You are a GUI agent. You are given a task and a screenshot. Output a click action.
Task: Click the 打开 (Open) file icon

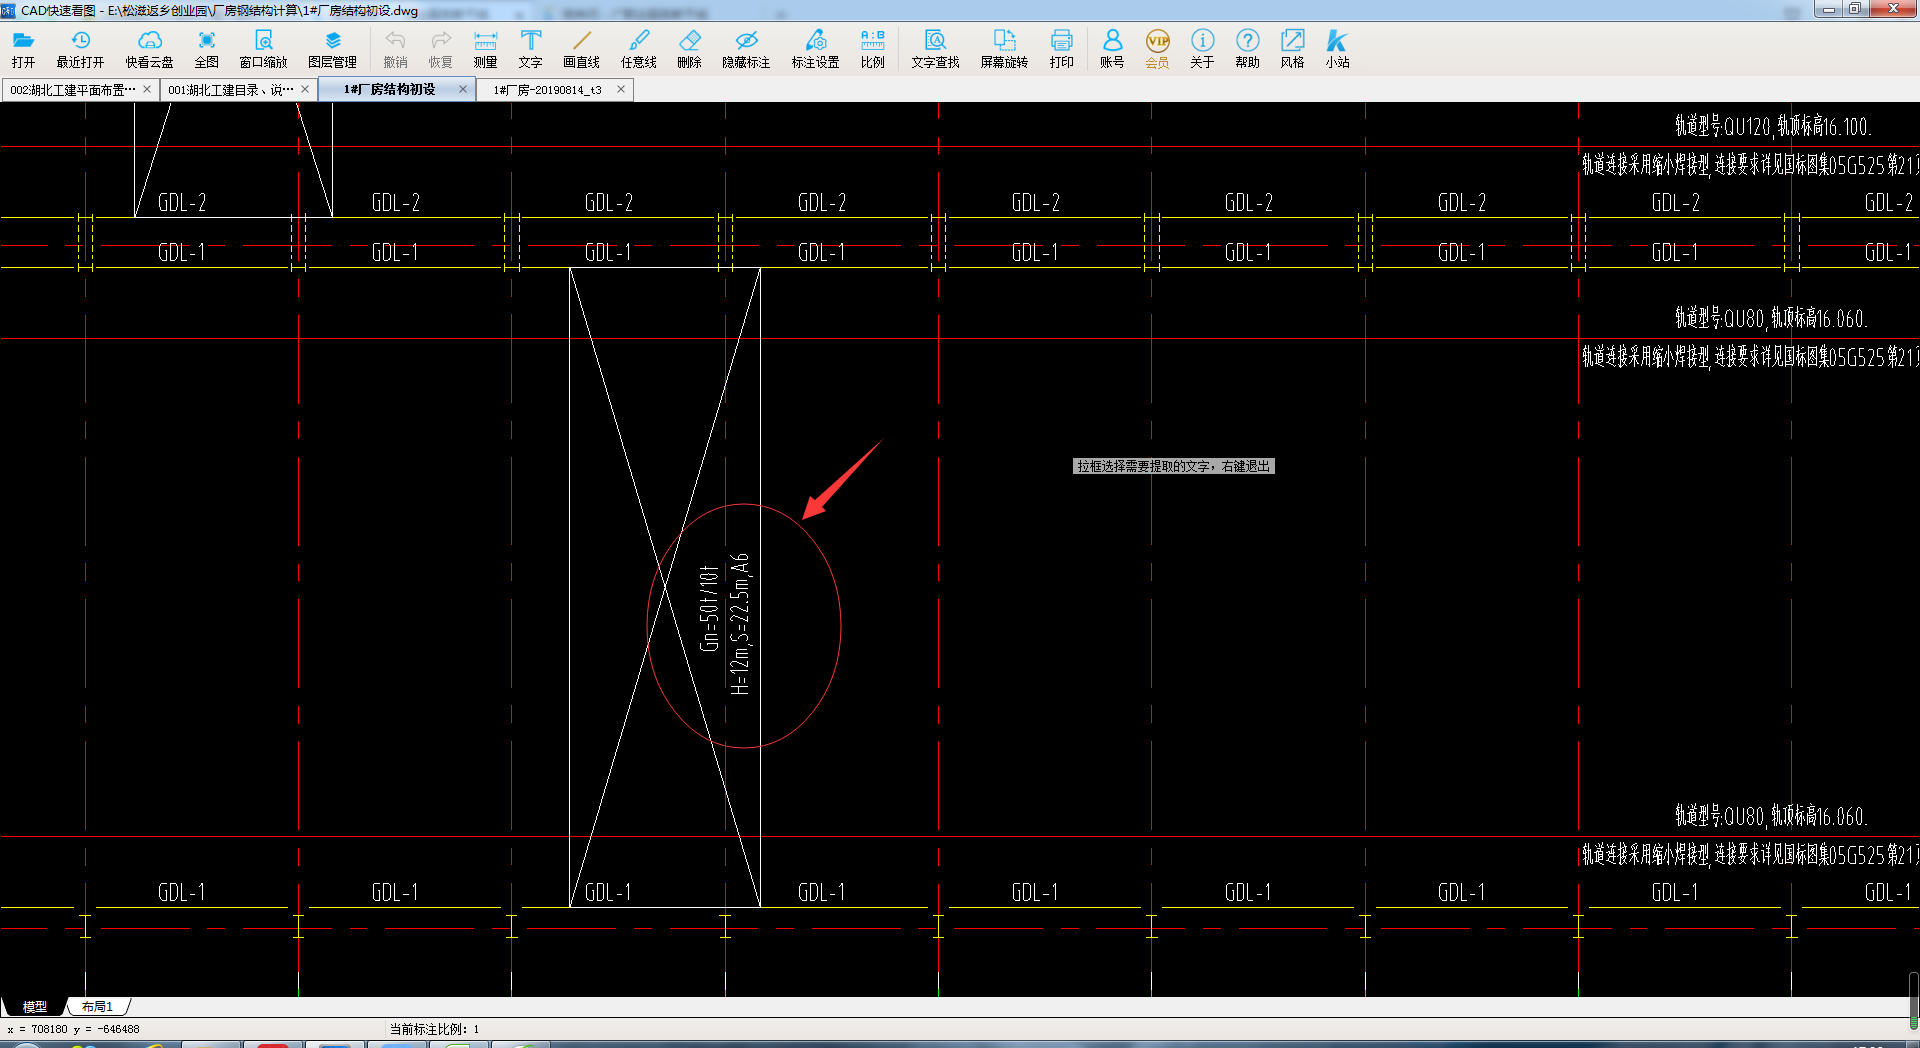[x=23, y=48]
